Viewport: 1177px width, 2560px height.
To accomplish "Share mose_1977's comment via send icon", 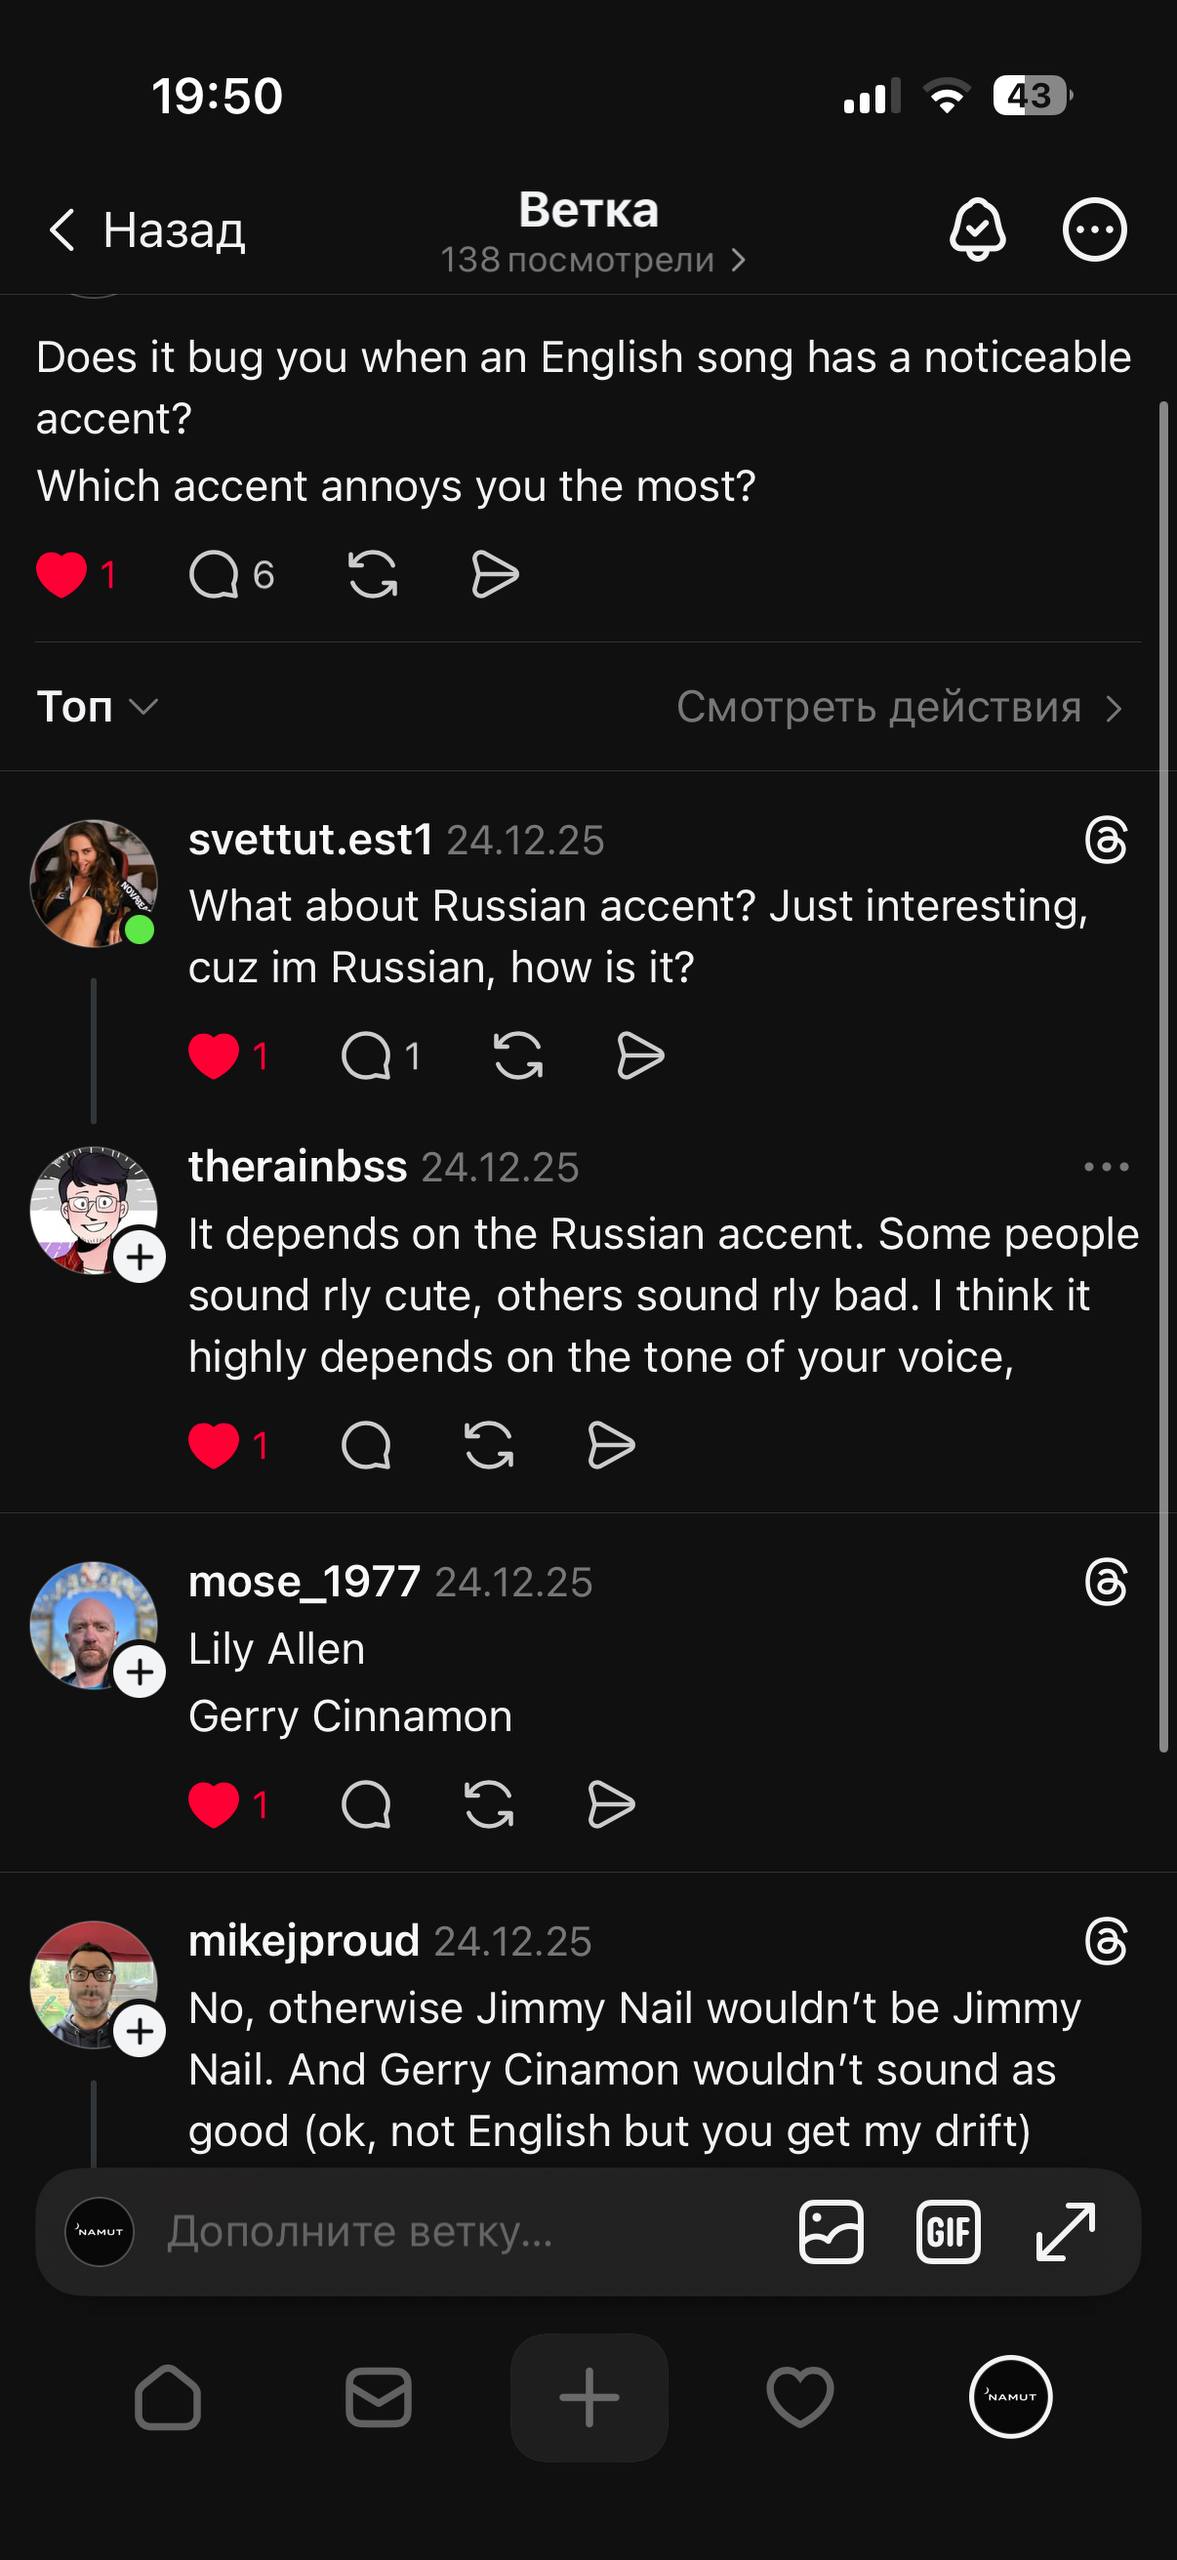I will [611, 1805].
